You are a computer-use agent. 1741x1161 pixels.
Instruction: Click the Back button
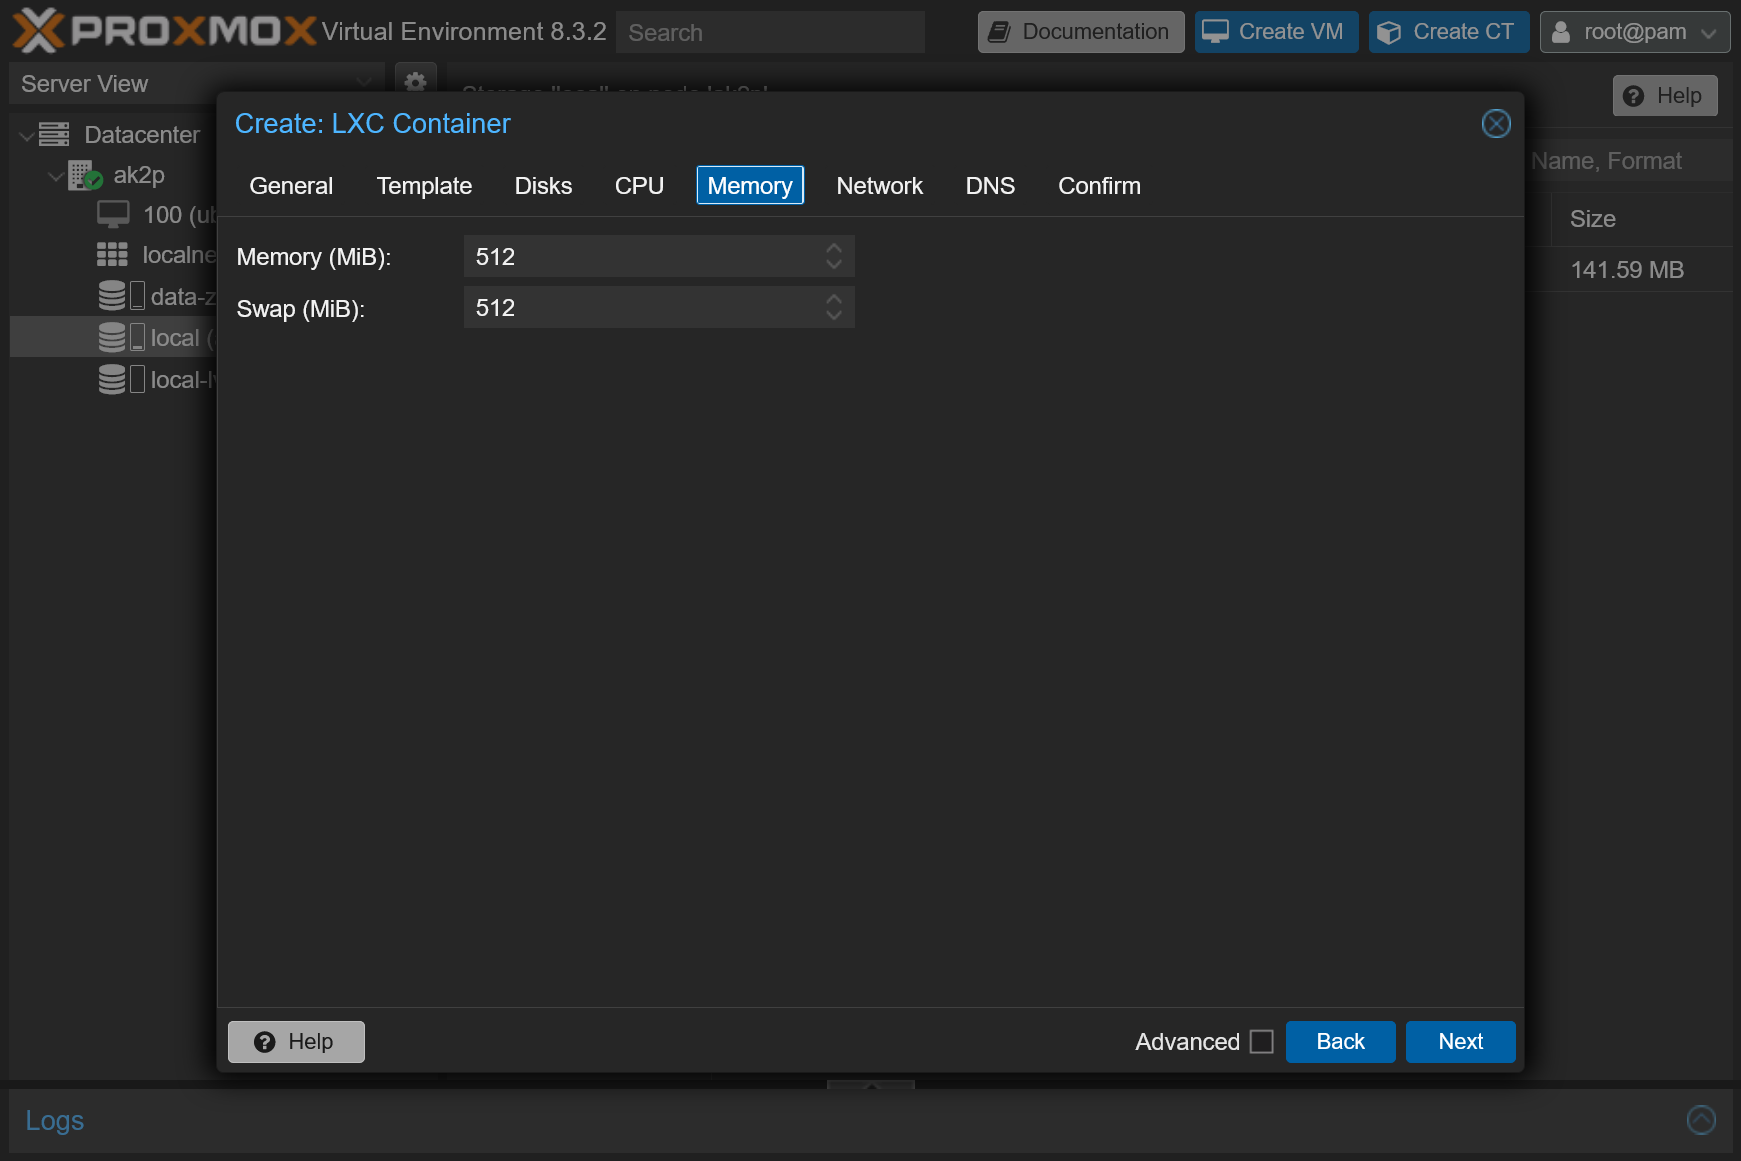[1340, 1042]
